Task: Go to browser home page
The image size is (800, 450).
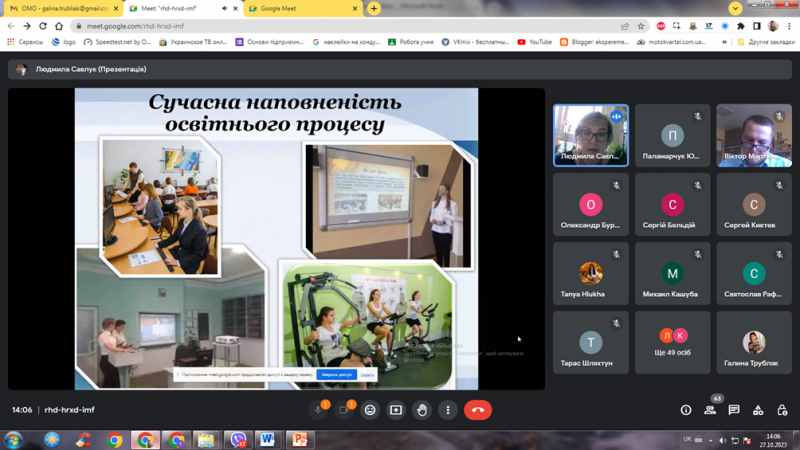Action: click(x=59, y=26)
